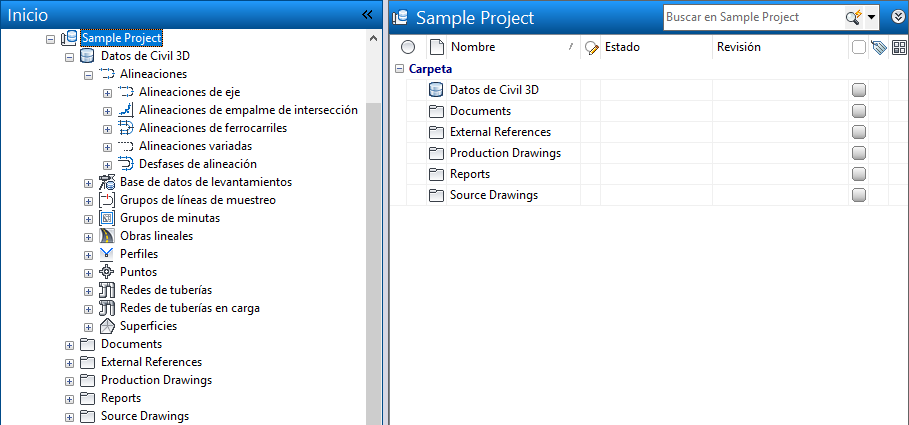The image size is (909, 425).
Task: Click the search magnifier icon
Action: 853,17
